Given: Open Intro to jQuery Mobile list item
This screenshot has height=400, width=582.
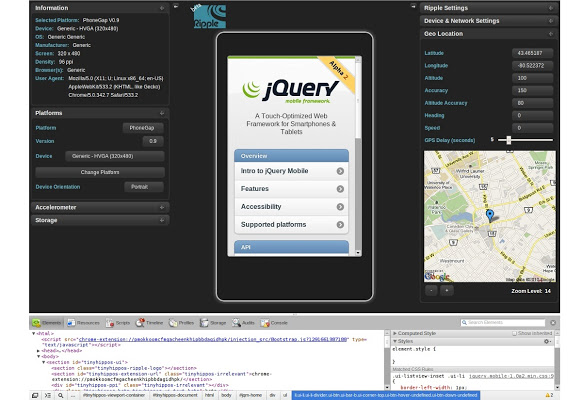Looking at the screenshot, I should pyautogui.click(x=291, y=171).
